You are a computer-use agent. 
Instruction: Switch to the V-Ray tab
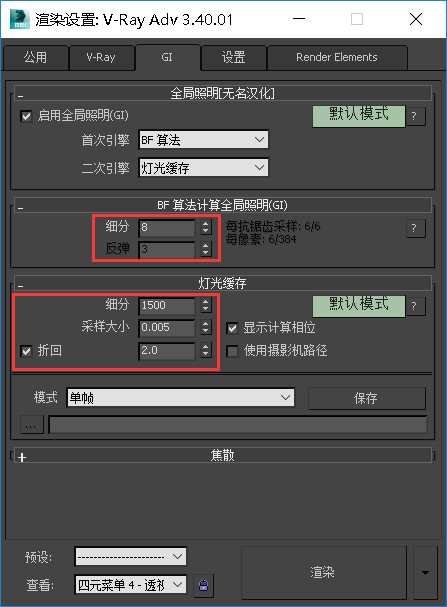pyautogui.click(x=101, y=58)
